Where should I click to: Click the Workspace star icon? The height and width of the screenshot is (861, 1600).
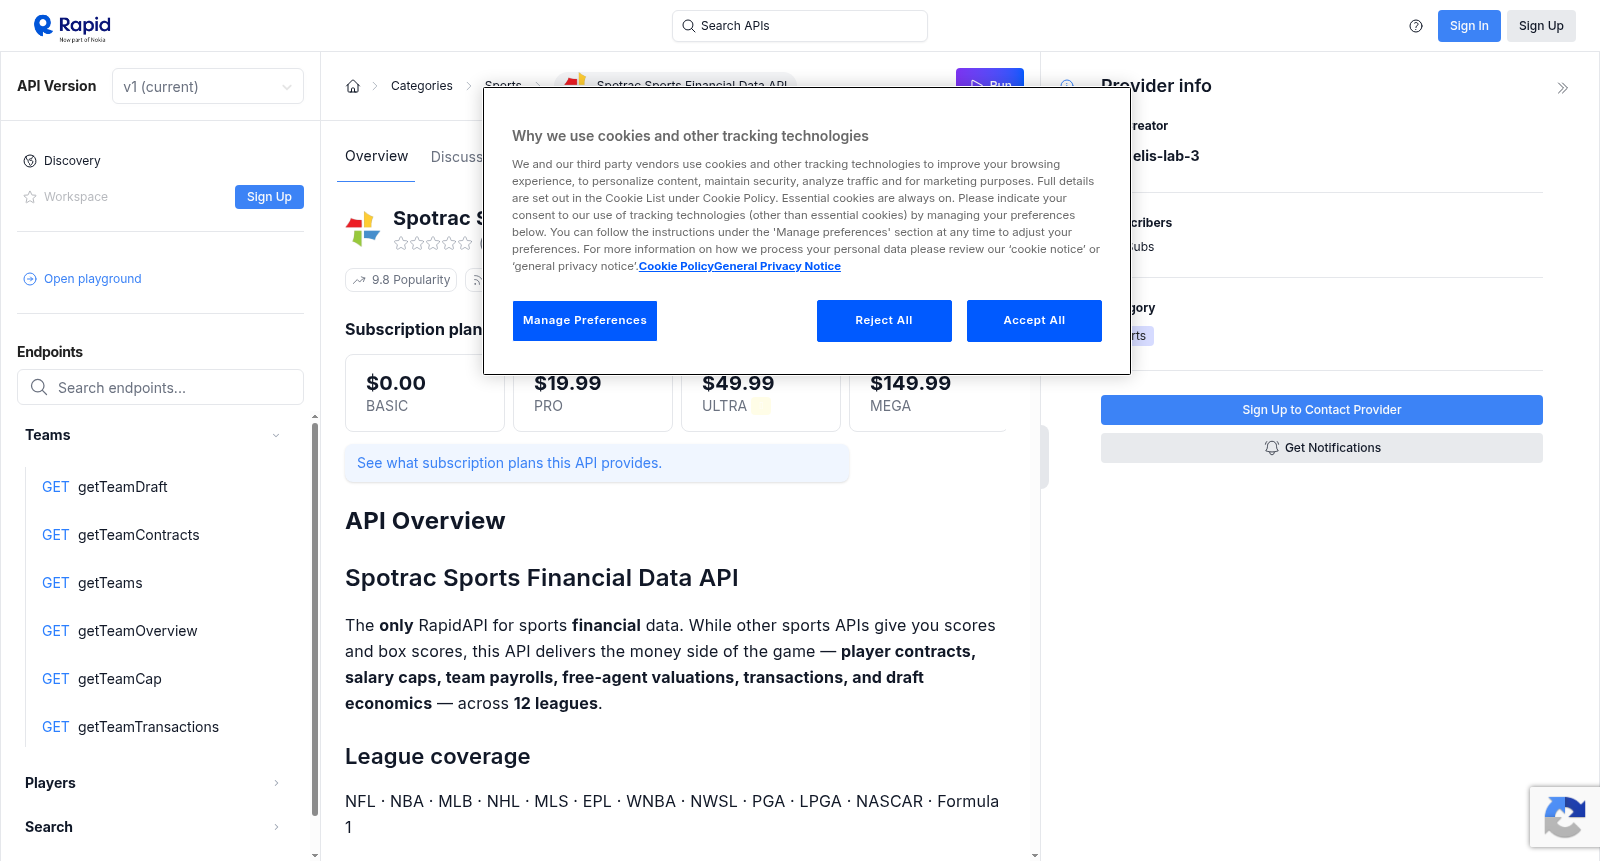pyautogui.click(x=30, y=197)
